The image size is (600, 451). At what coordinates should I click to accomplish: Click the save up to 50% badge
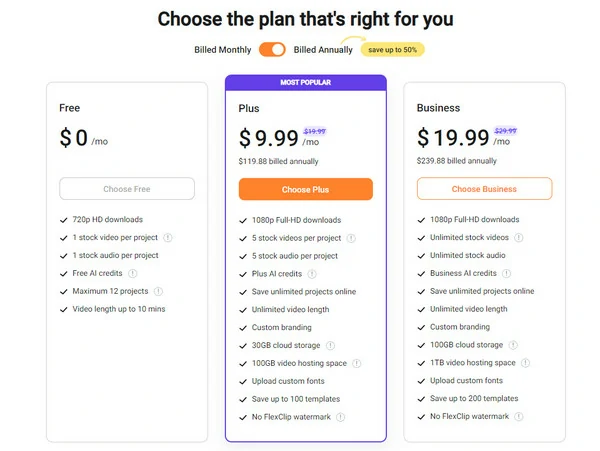[393, 50]
